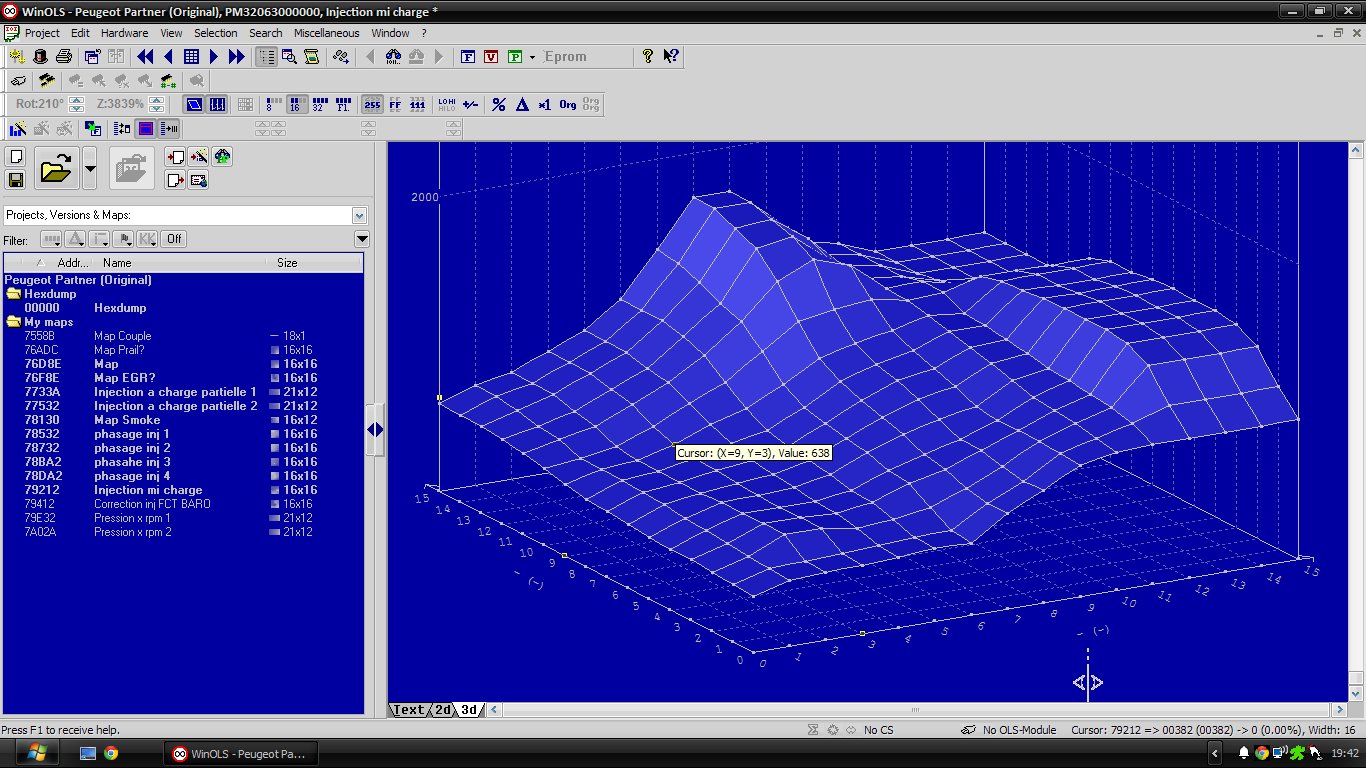Click the filter Off button

pos(174,239)
